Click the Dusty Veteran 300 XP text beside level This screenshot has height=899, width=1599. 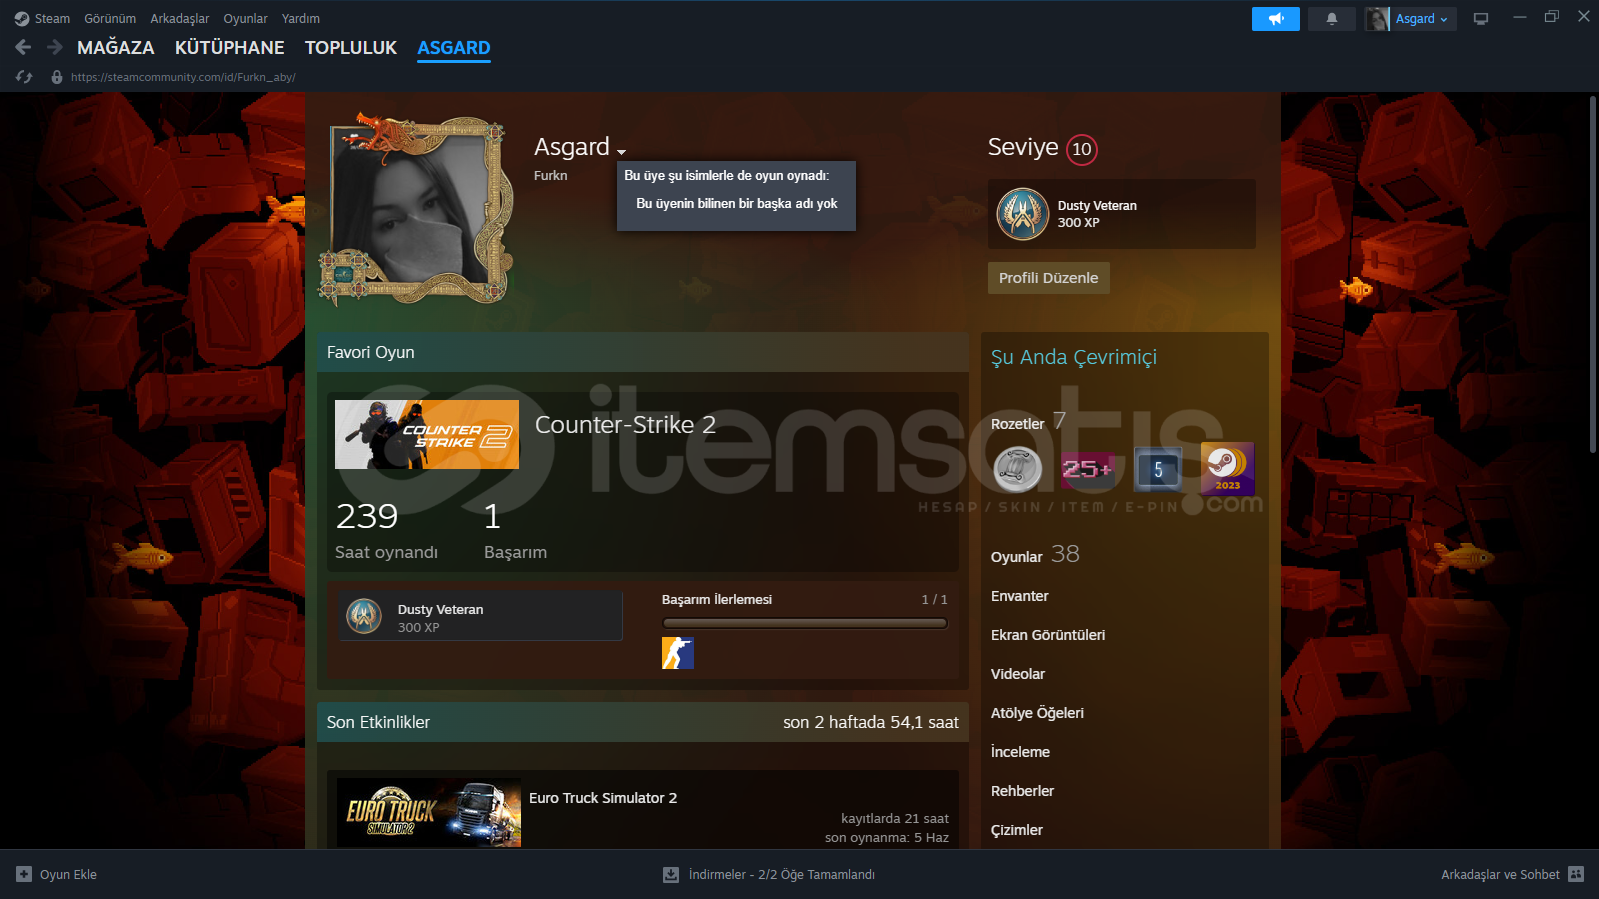pyautogui.click(x=1097, y=214)
